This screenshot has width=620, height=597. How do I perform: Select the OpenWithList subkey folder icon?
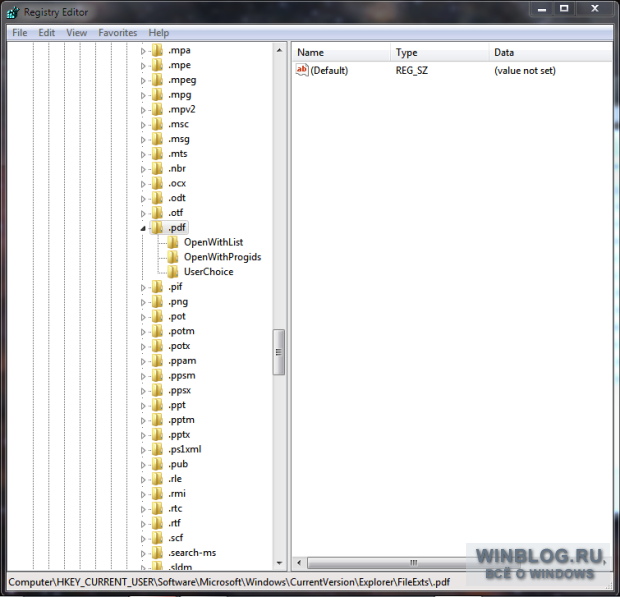(173, 242)
